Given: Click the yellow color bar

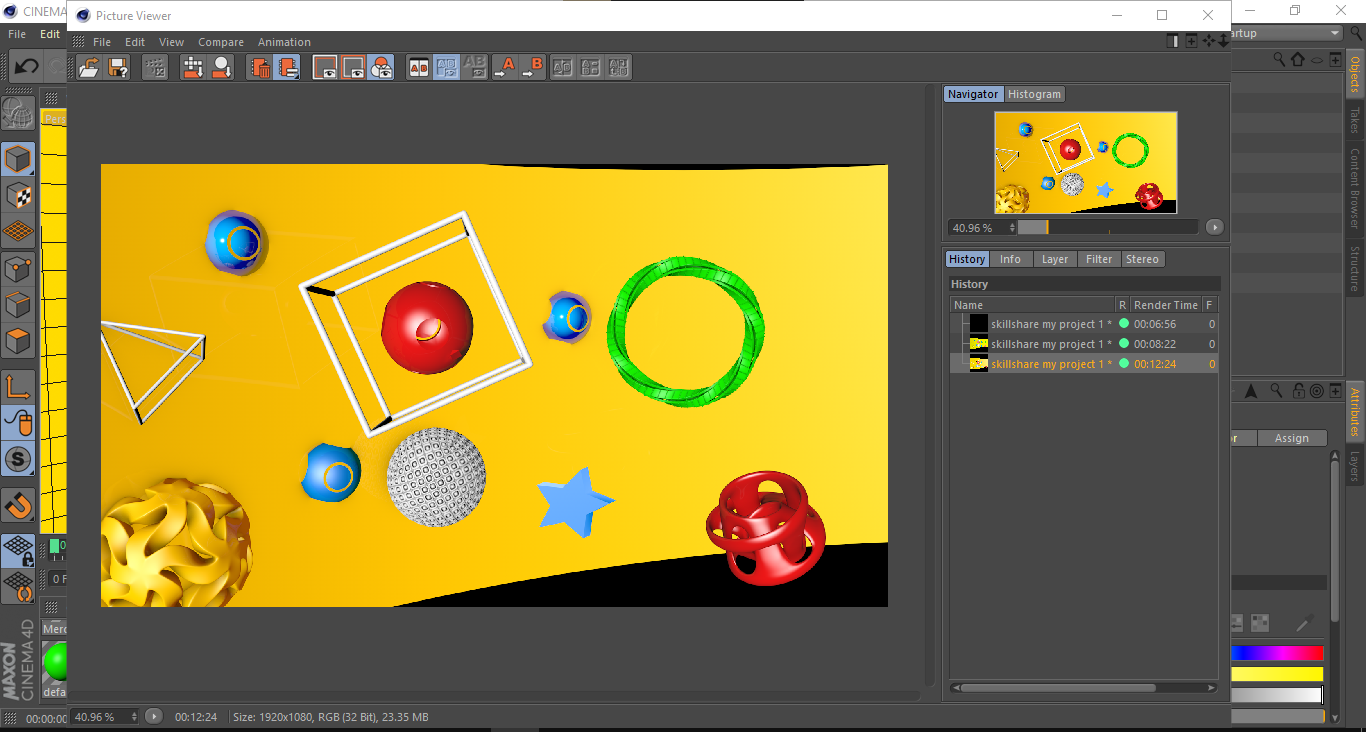Looking at the screenshot, I should pyautogui.click(x=1278, y=674).
